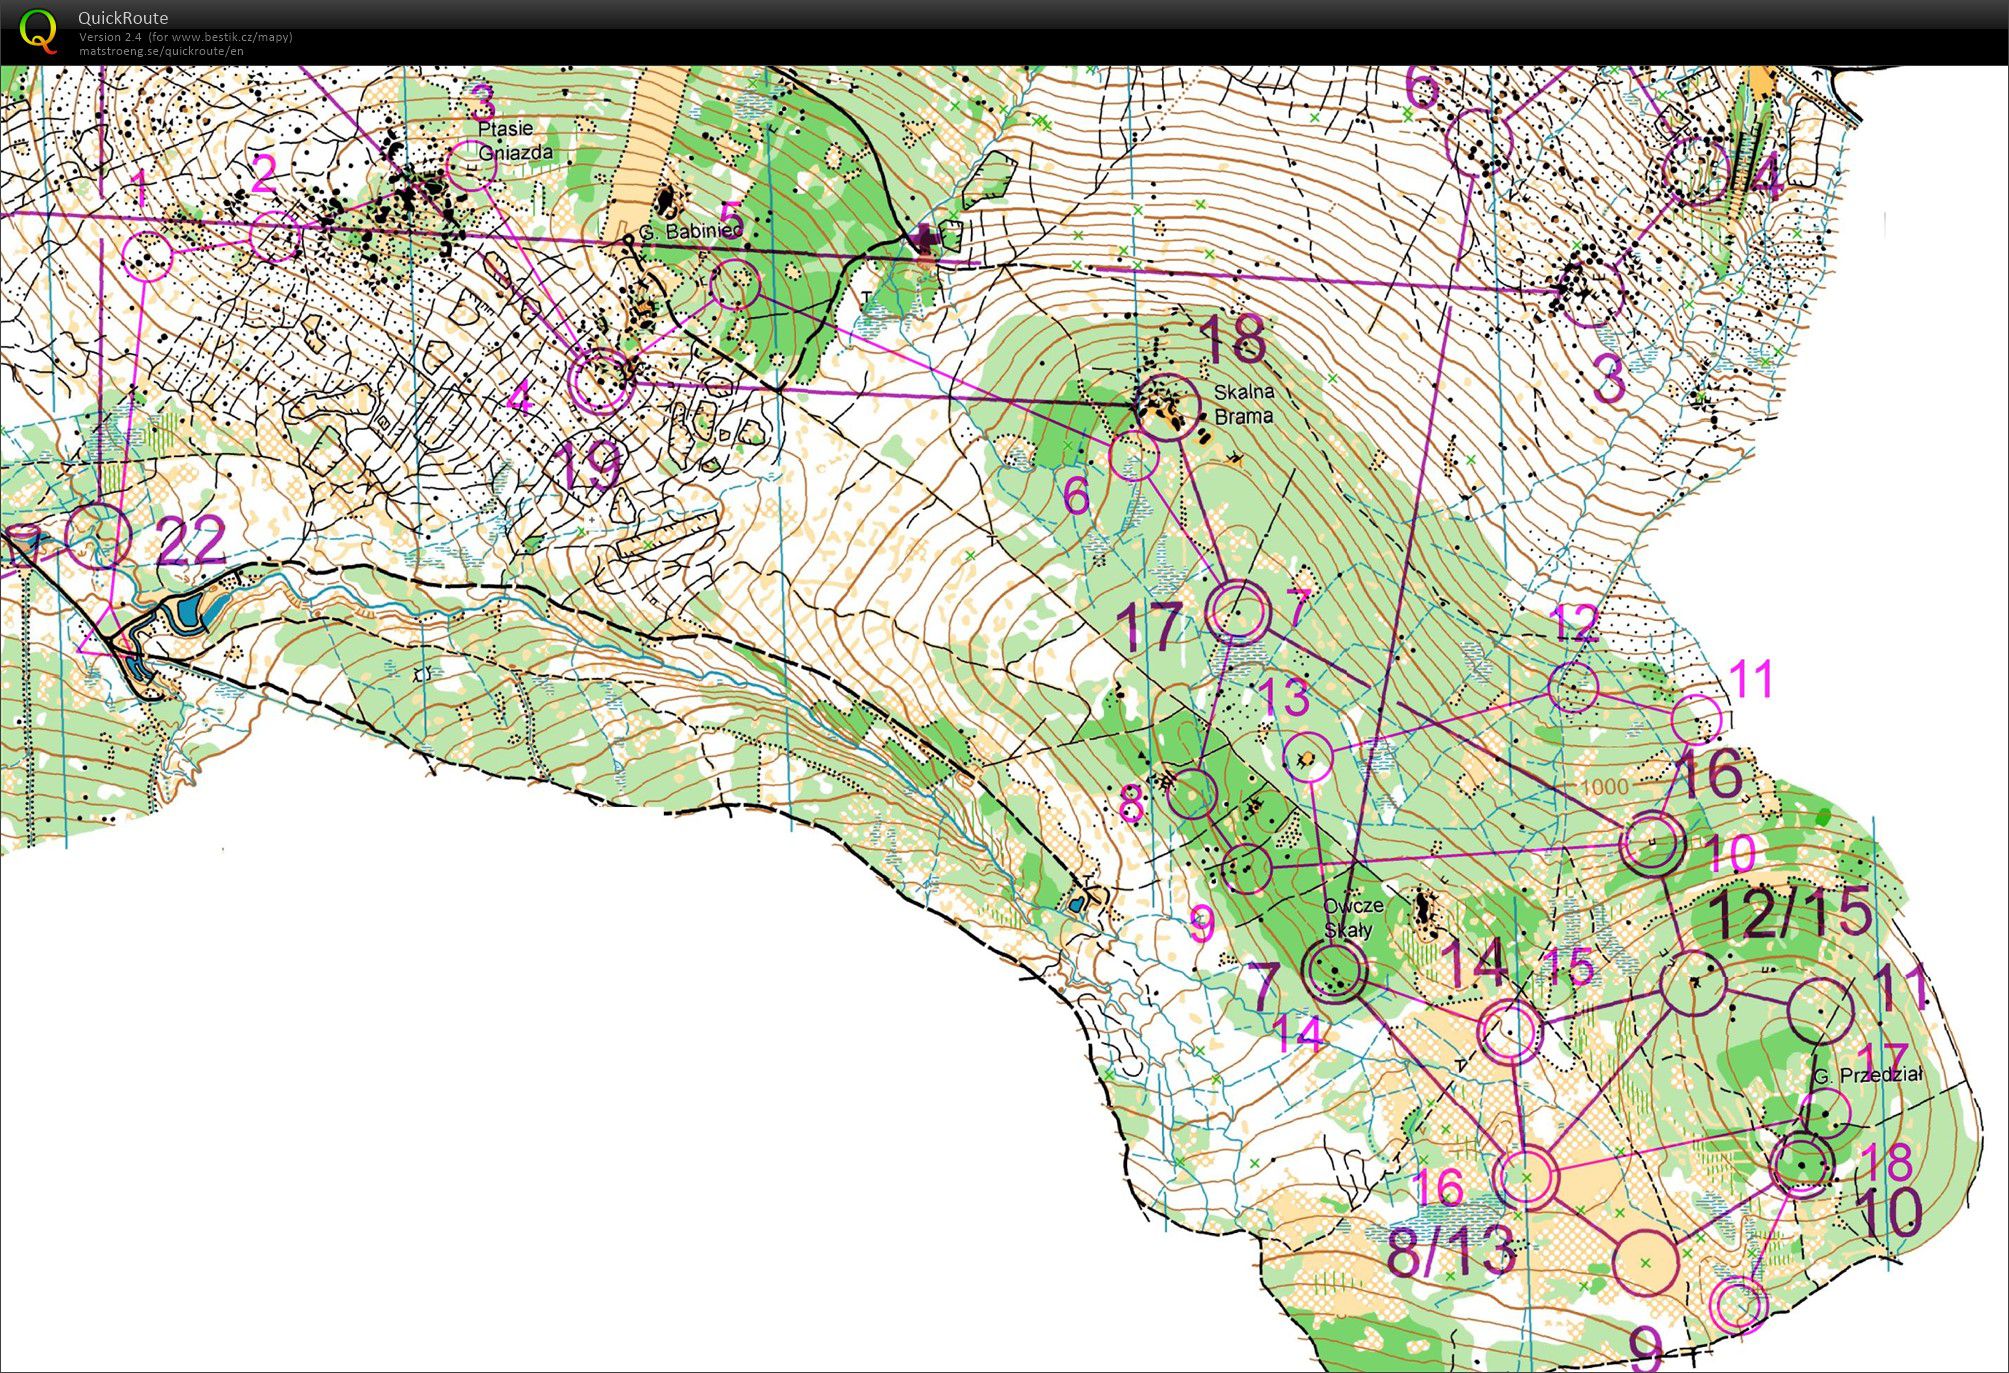Click the 12/15 control label

1791,913
